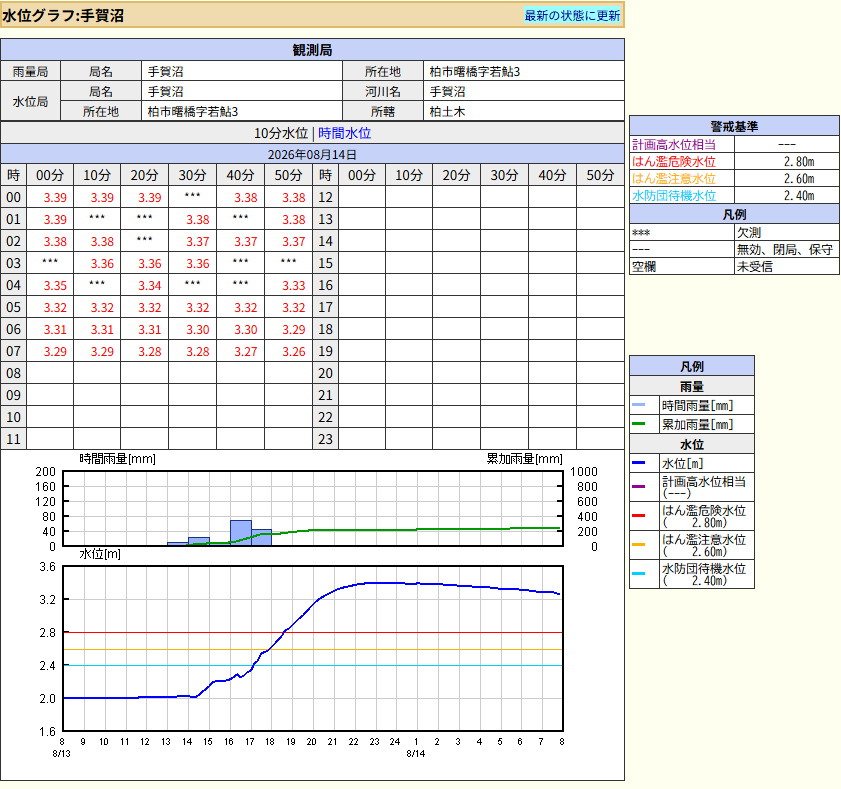Click the 3.36 value at 03時 10分
Screen dimensions: 841x789
[102, 263]
